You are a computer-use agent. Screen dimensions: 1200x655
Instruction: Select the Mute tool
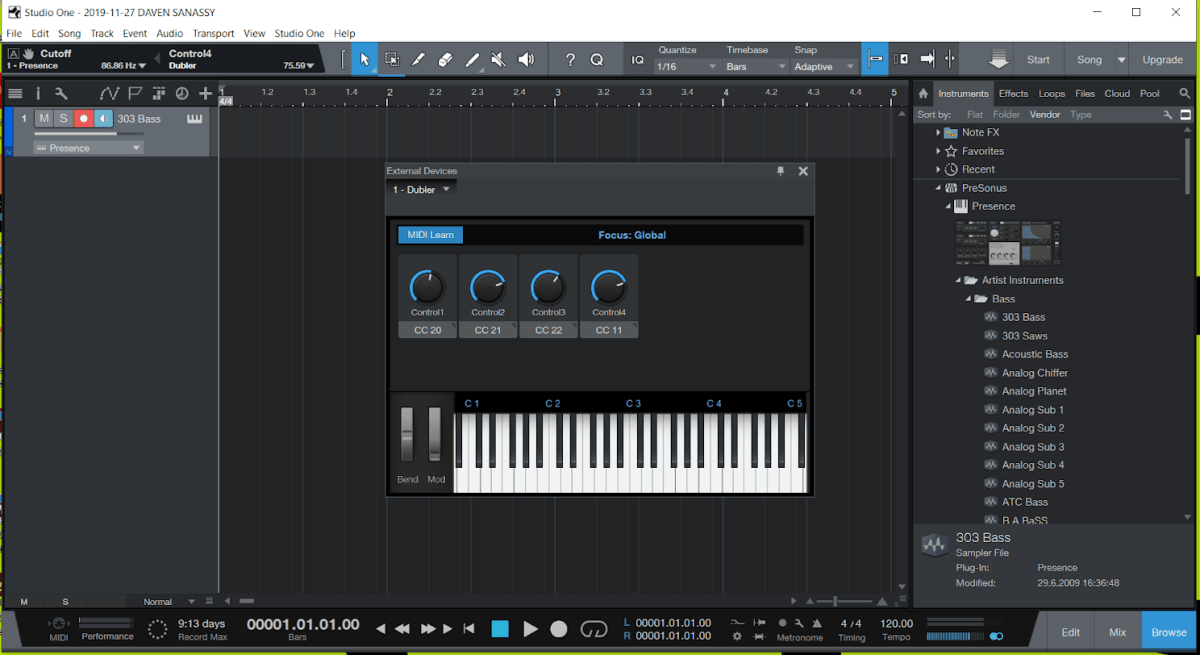coord(499,60)
